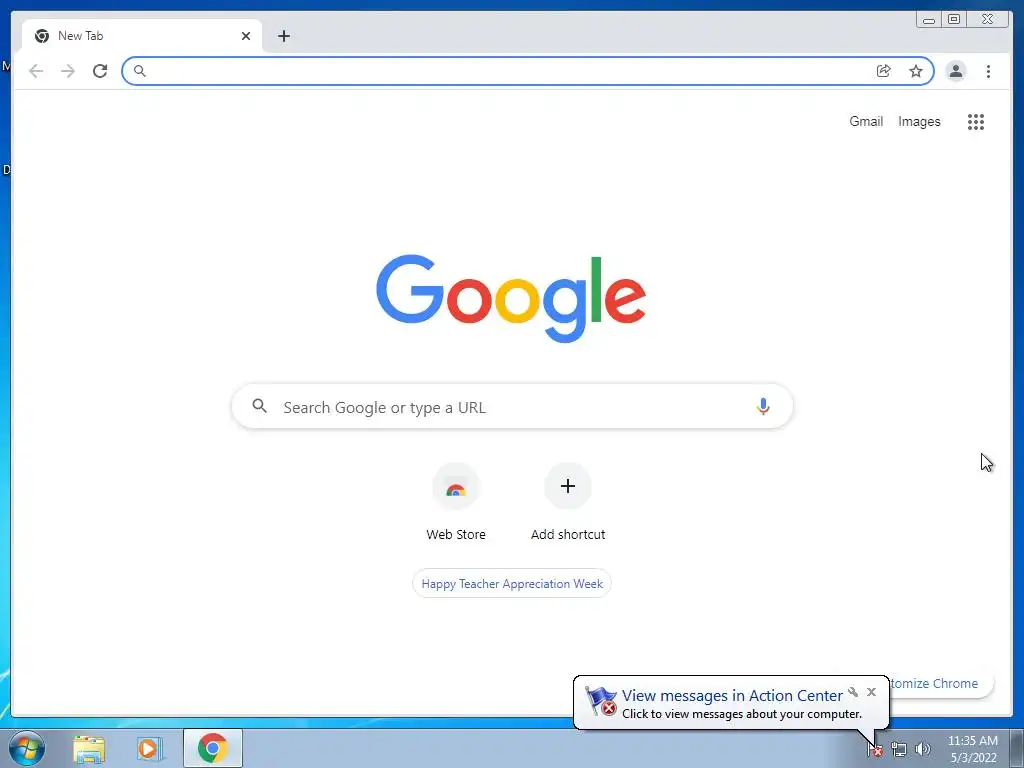Open the balloon's wrench settings icon
This screenshot has height=768, width=1024.
(853, 692)
